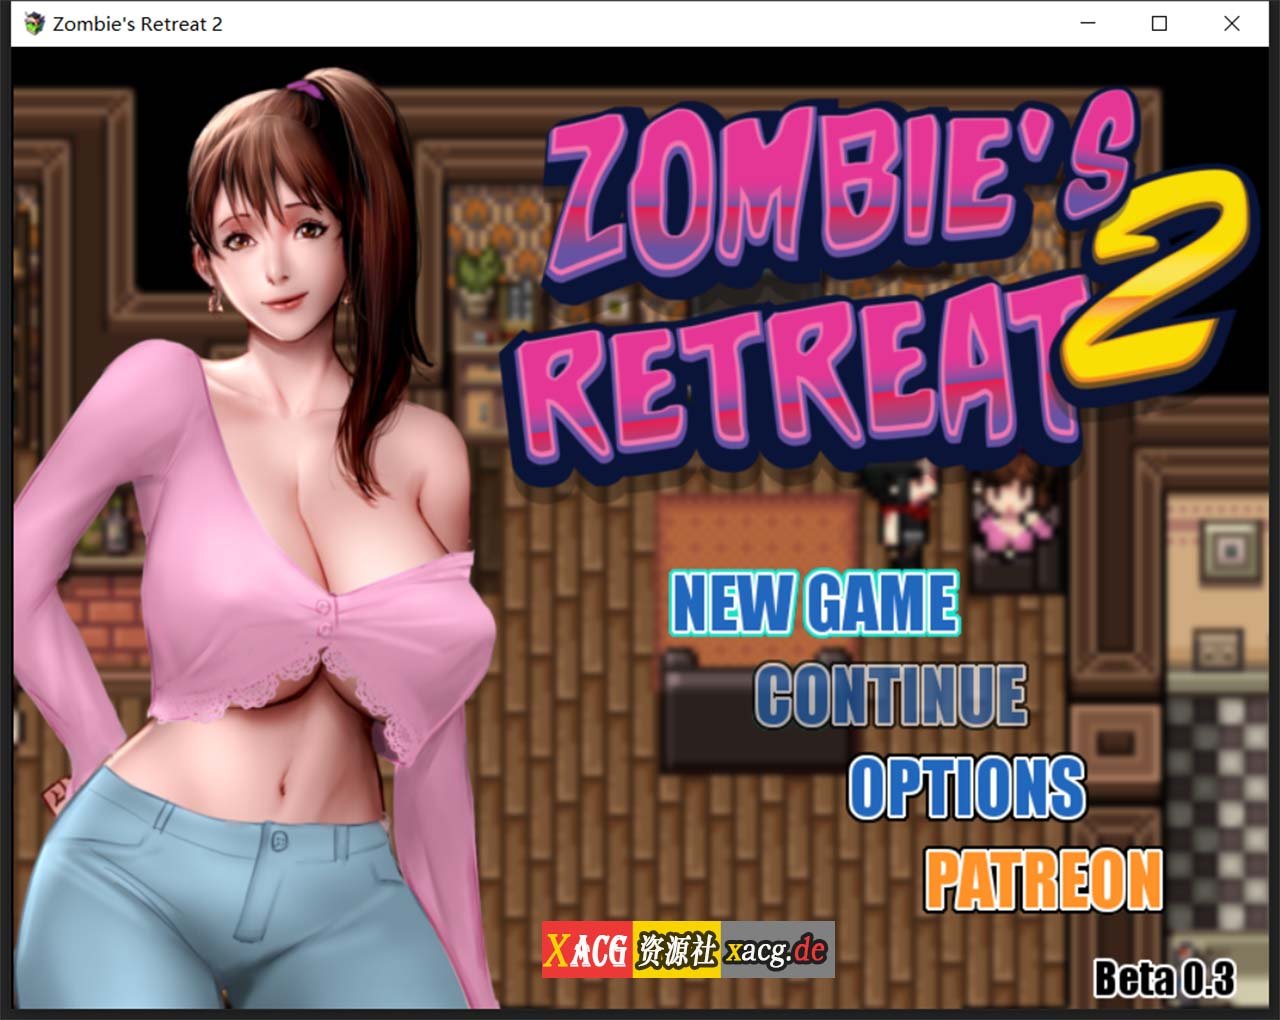Click the yellow 资源社 watermark badge

point(677,950)
